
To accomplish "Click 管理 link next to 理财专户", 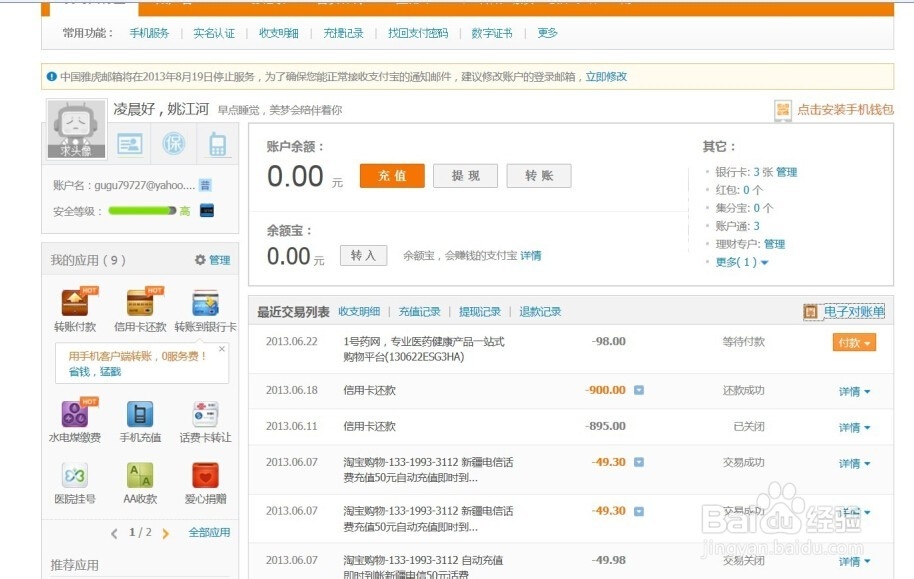I will pos(774,244).
